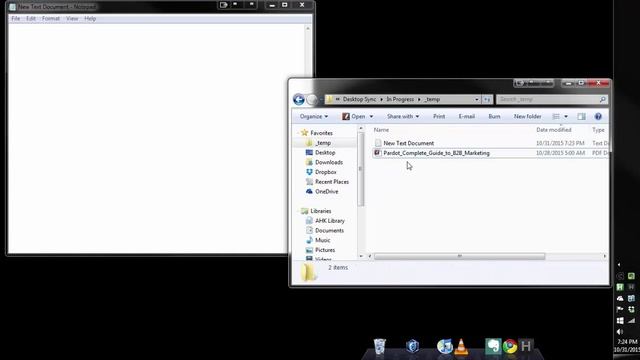This screenshot has width=640, height=360.
Task: Click the Forward arrow in Explorer
Action: [x=312, y=99]
